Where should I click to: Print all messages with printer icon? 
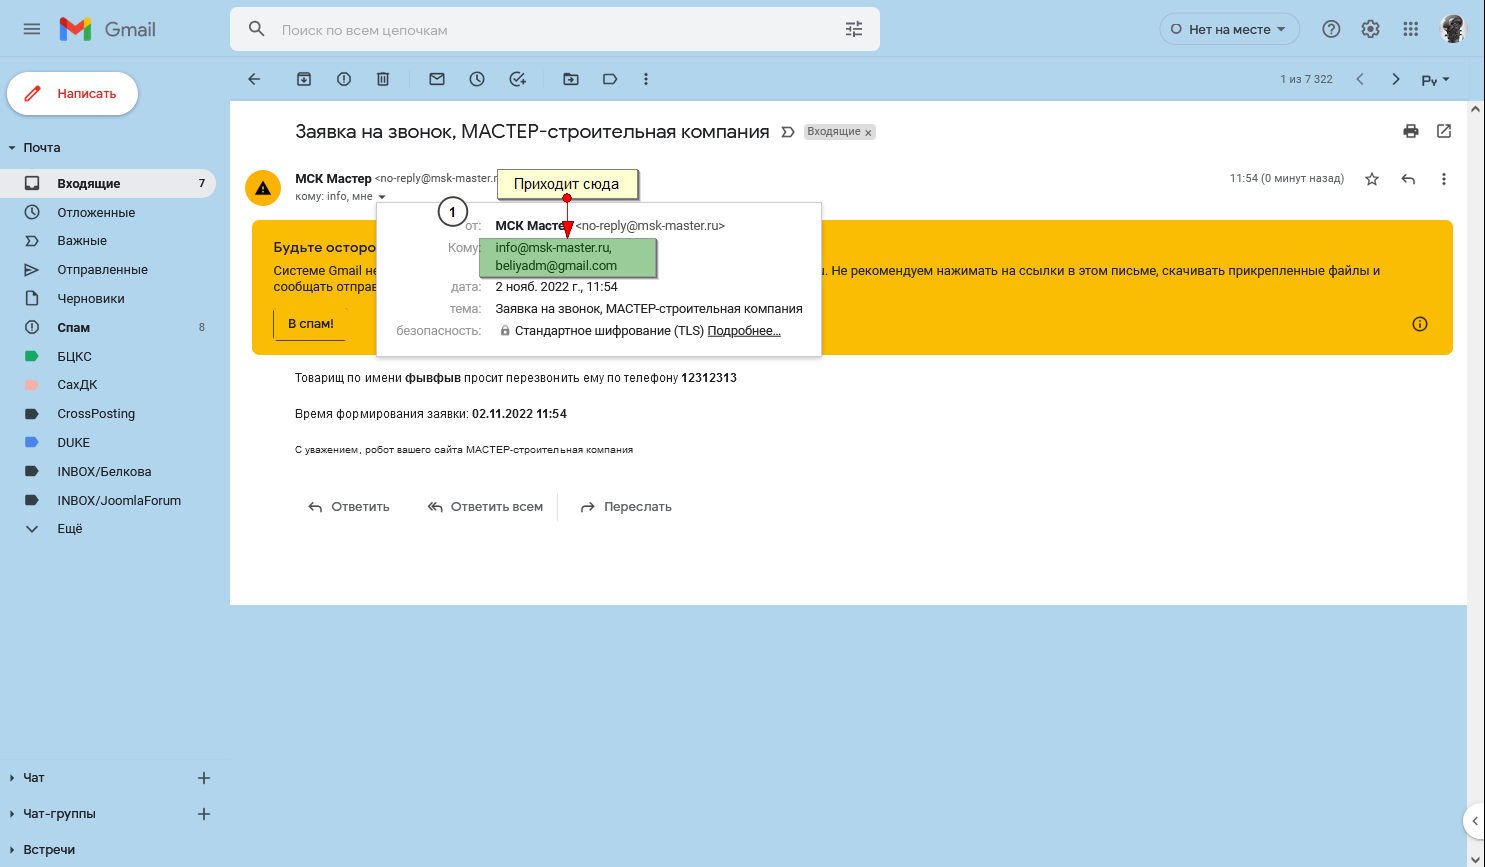pos(1411,131)
